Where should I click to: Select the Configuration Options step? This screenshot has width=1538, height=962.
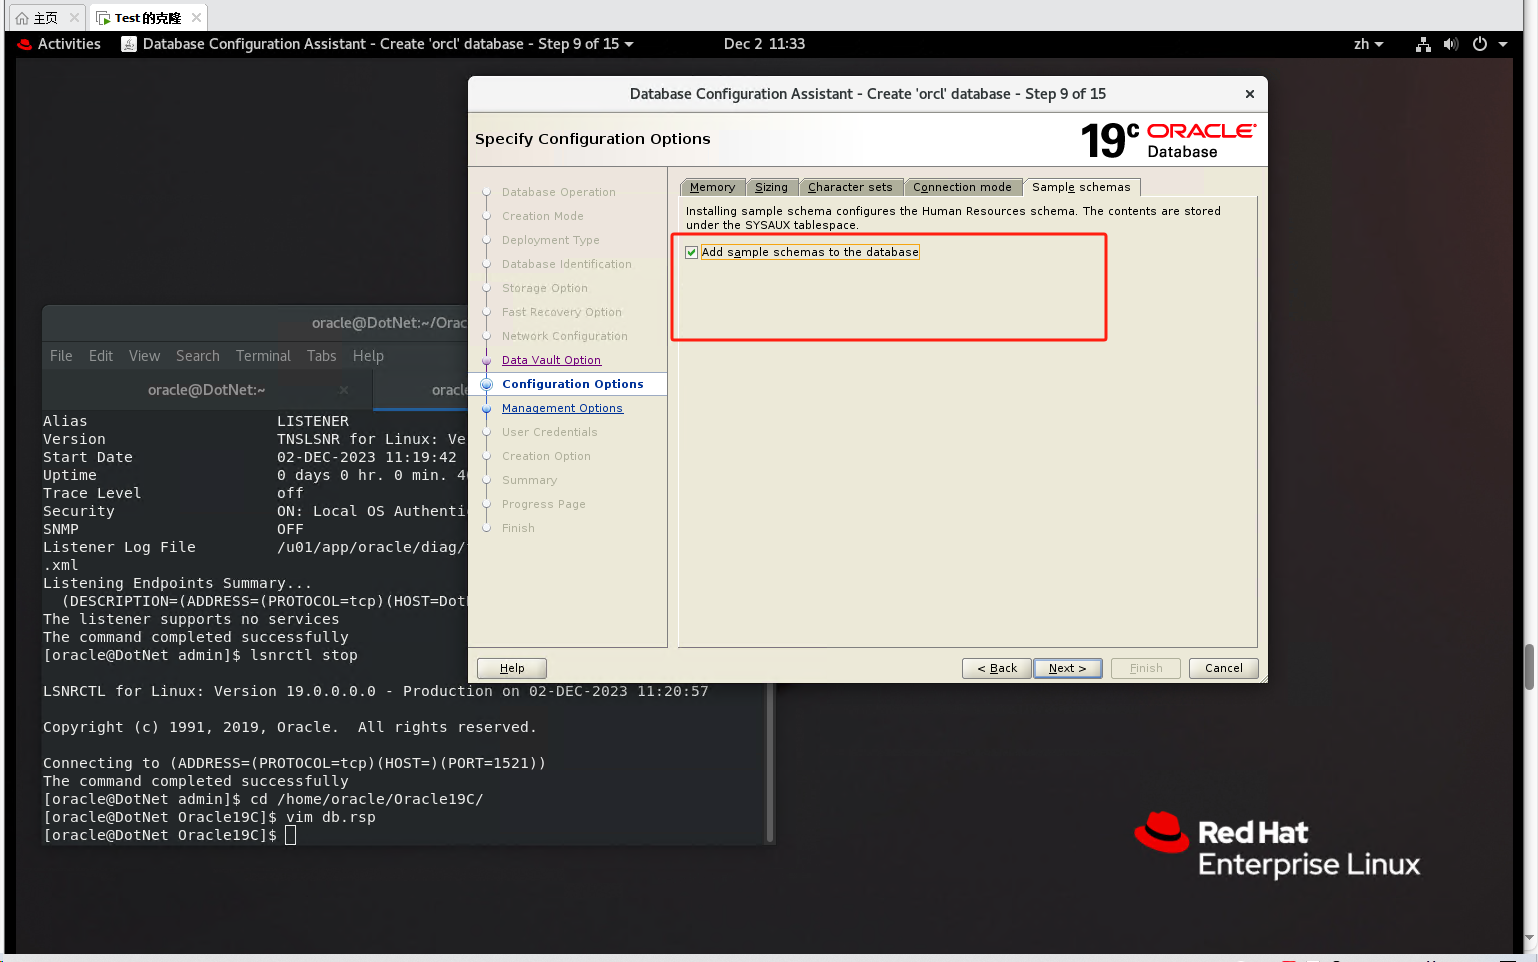point(573,384)
